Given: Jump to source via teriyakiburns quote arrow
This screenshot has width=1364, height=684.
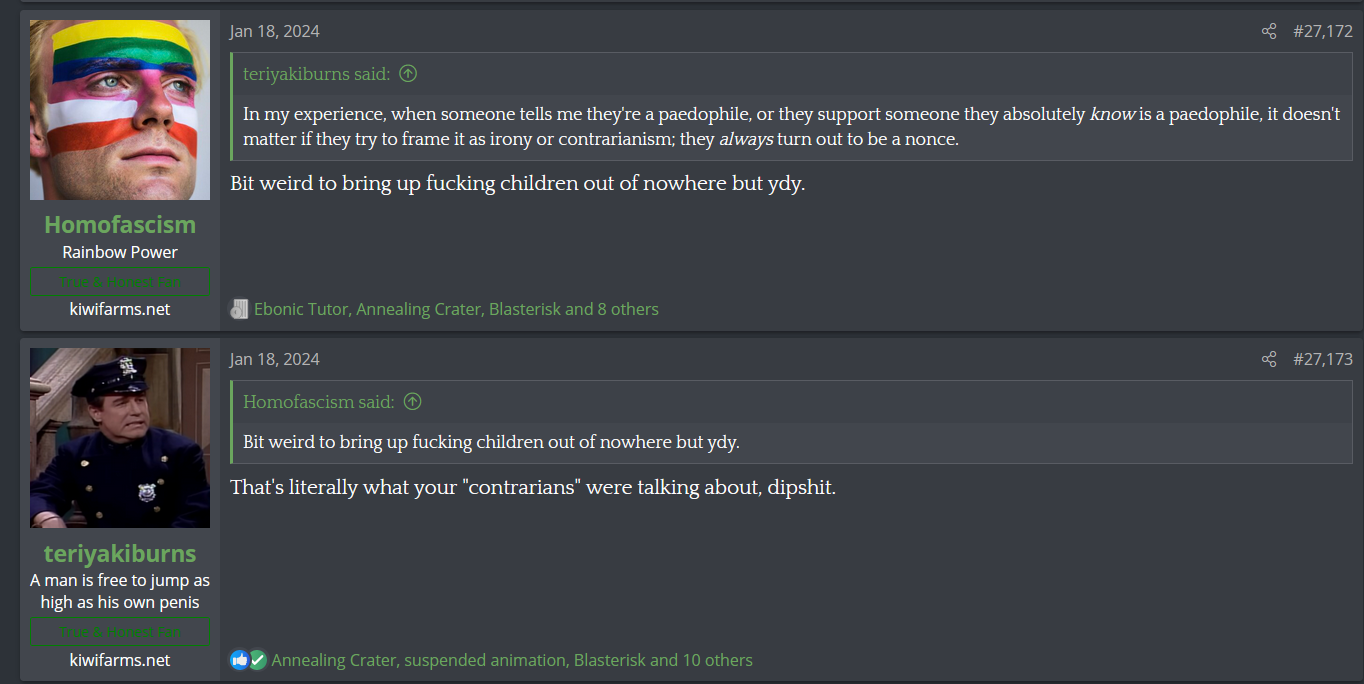Looking at the screenshot, I should [x=408, y=73].
